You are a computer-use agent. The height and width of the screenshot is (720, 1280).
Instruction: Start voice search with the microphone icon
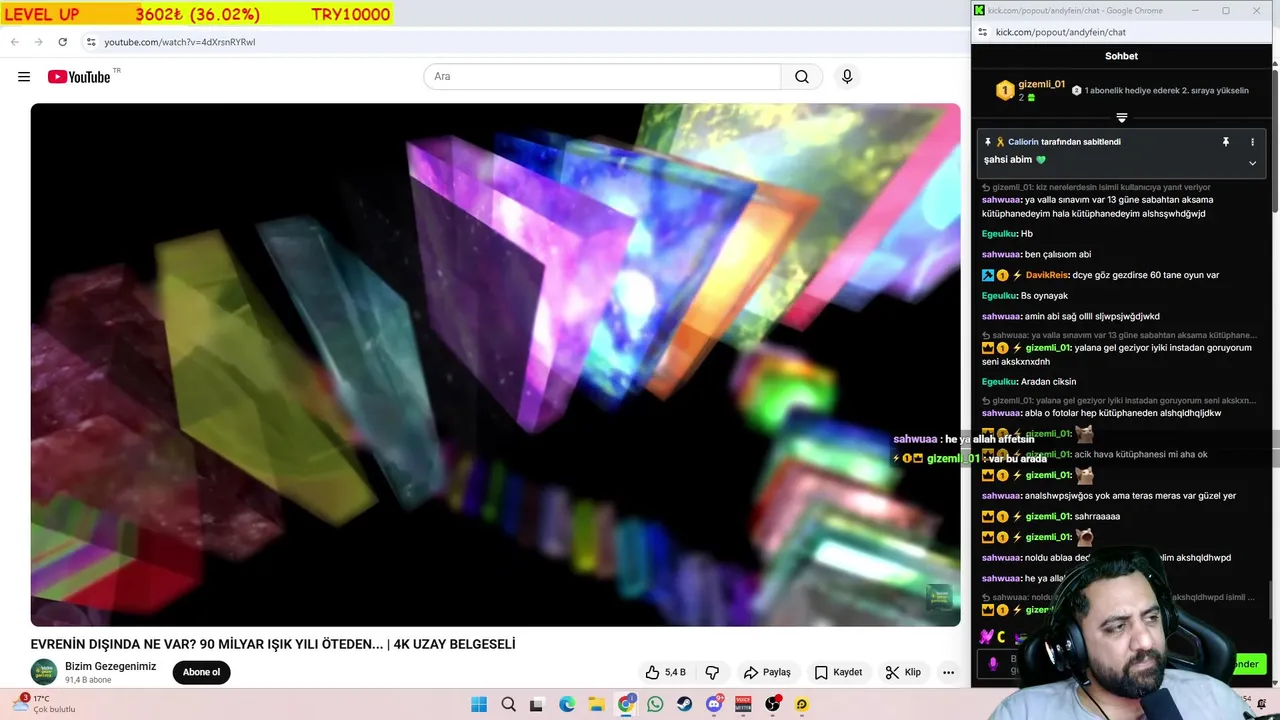847,77
